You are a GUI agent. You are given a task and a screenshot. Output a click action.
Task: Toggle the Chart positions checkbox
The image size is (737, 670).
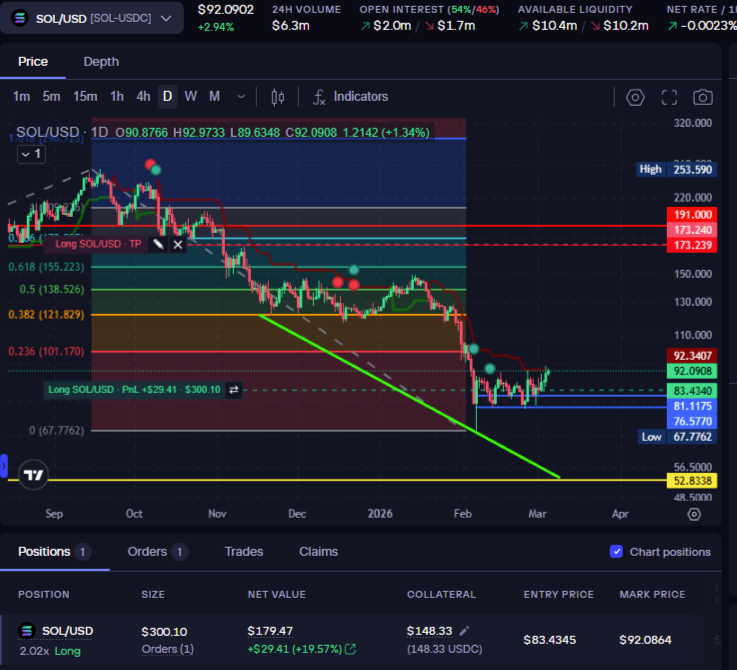point(616,552)
